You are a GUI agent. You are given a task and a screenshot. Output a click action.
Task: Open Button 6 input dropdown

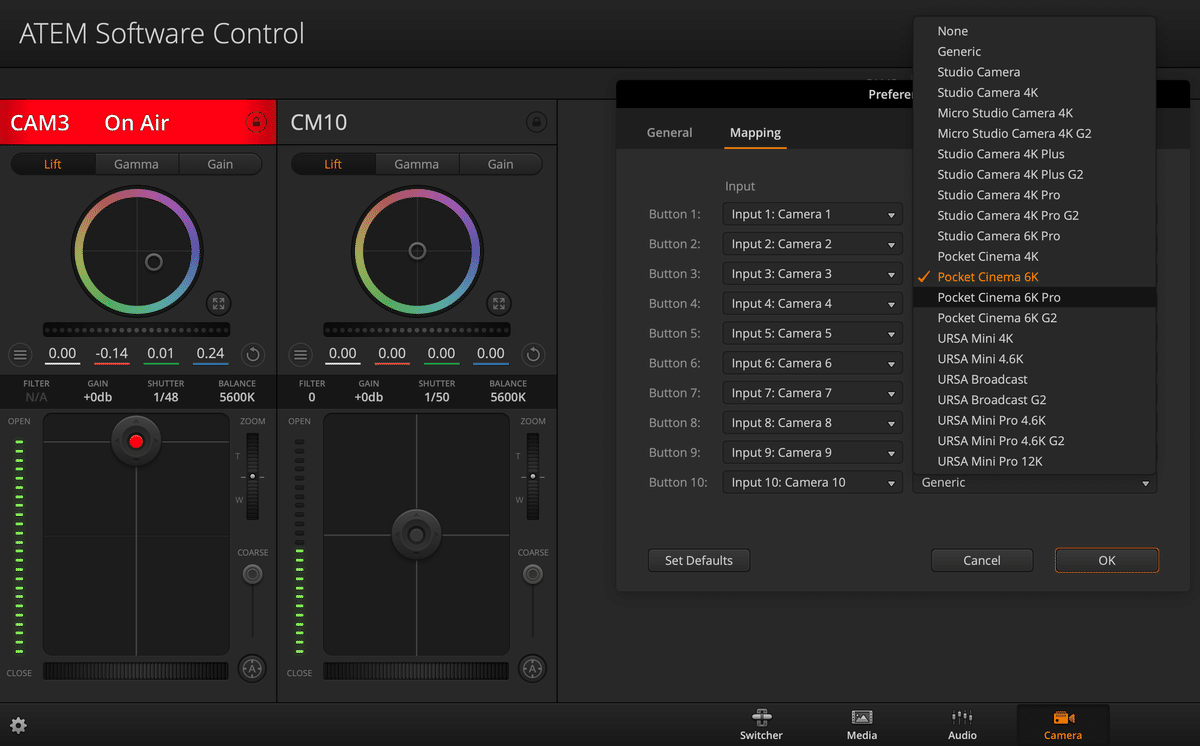pyautogui.click(x=813, y=363)
